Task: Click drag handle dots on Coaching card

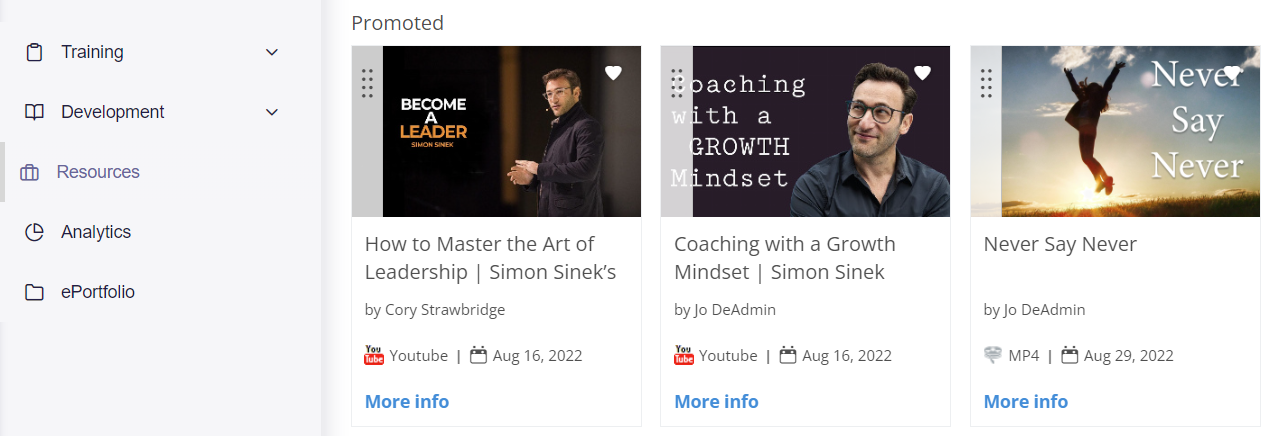Action: (x=677, y=83)
